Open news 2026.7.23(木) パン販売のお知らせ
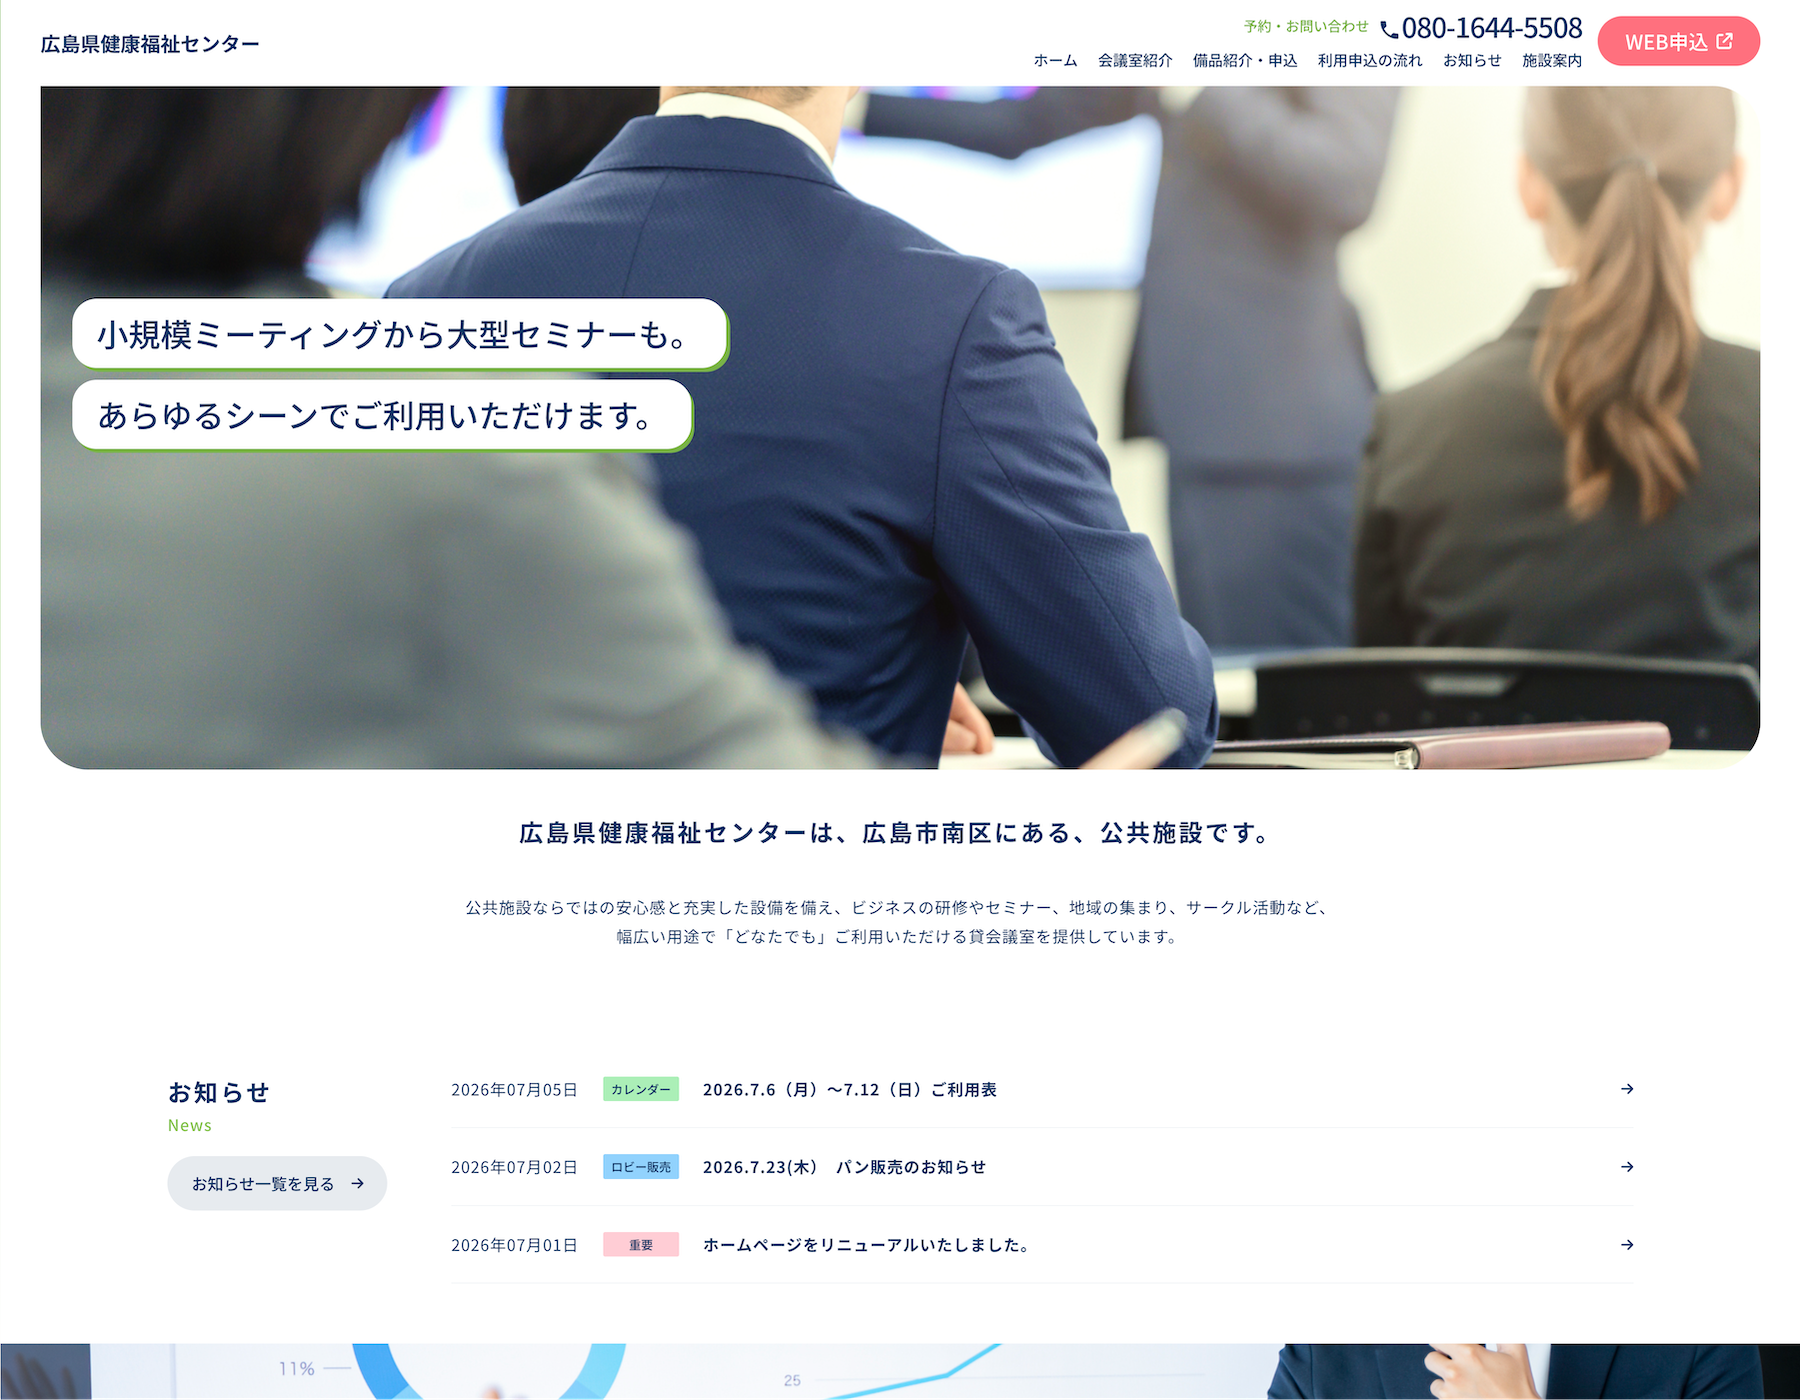This screenshot has width=1800, height=1400. (844, 1167)
